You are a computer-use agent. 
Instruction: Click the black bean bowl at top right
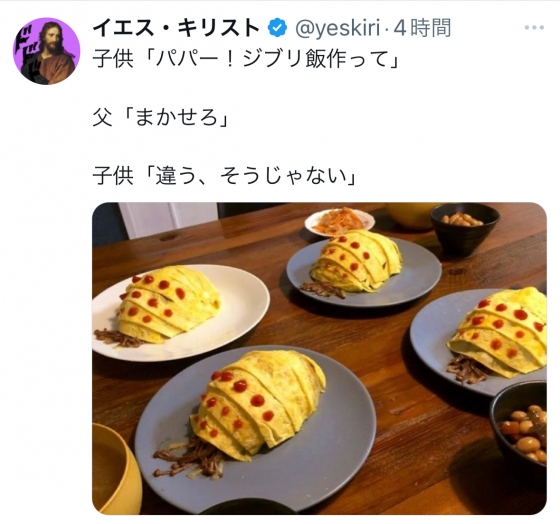465,228
